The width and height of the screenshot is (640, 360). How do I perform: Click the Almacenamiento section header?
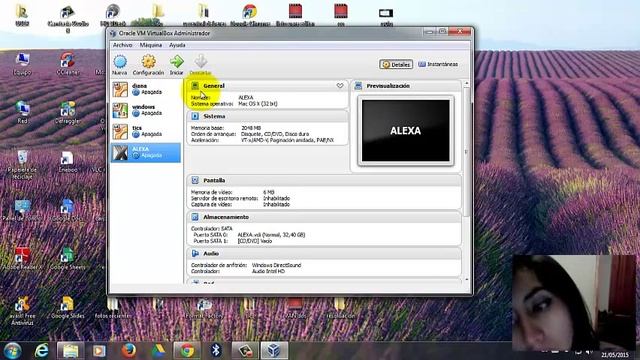(324, 217)
